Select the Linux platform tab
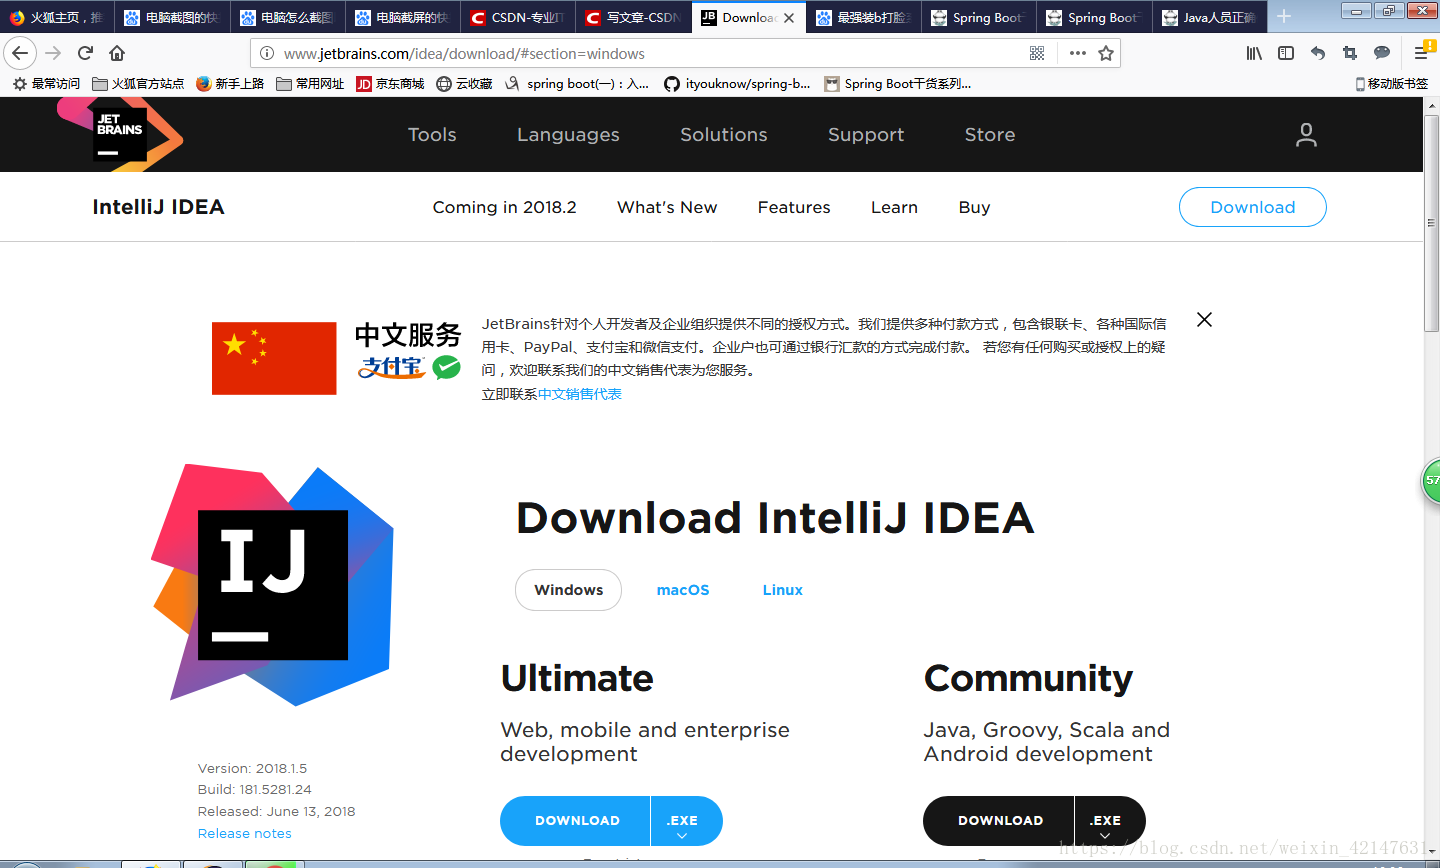The width and height of the screenshot is (1440, 868). coord(782,590)
